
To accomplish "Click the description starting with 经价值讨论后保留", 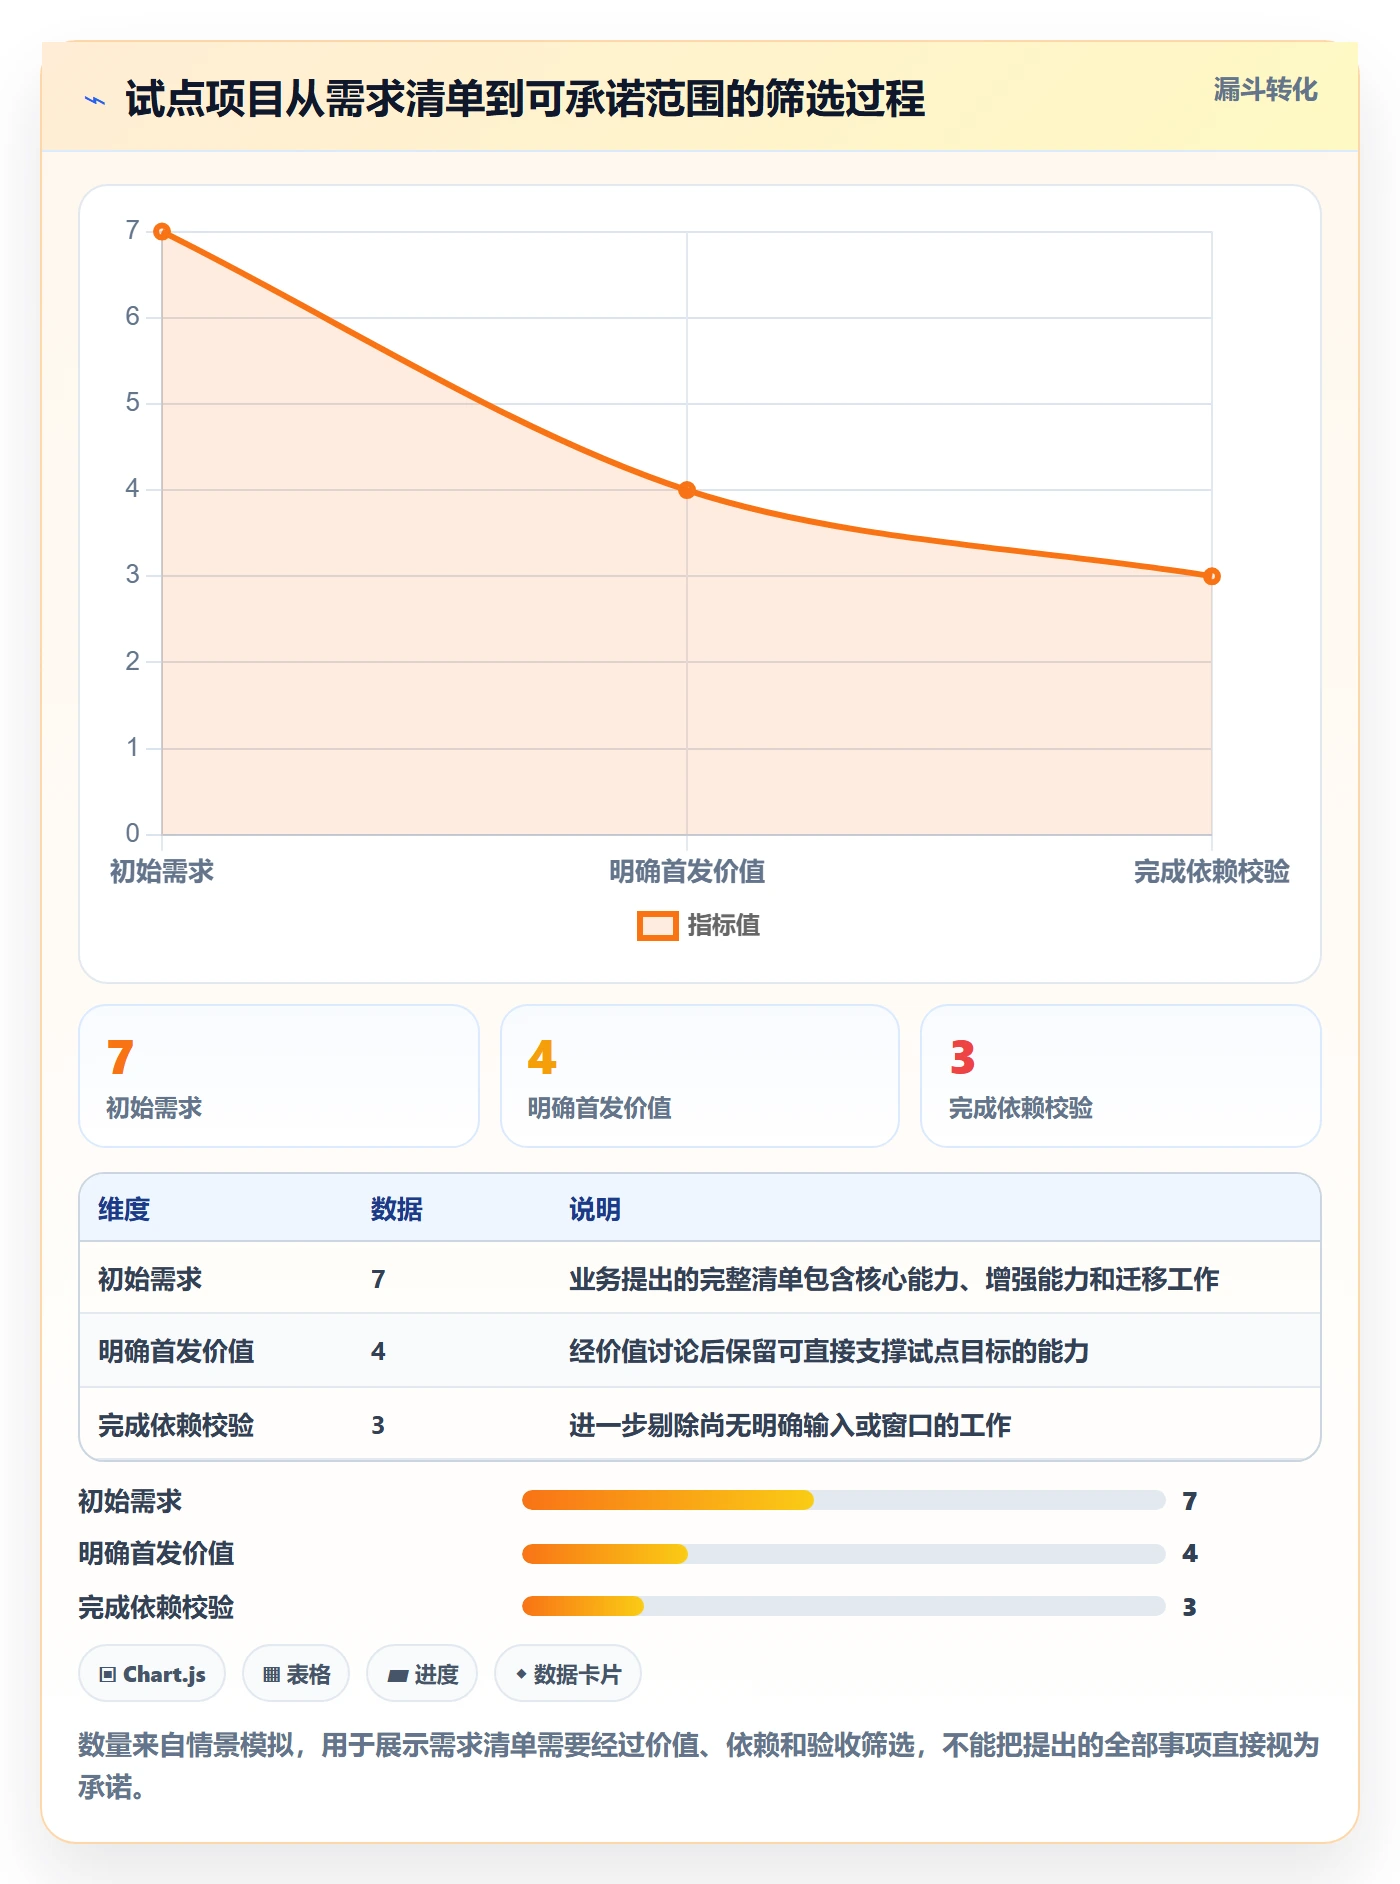I will pyautogui.click(x=829, y=1351).
